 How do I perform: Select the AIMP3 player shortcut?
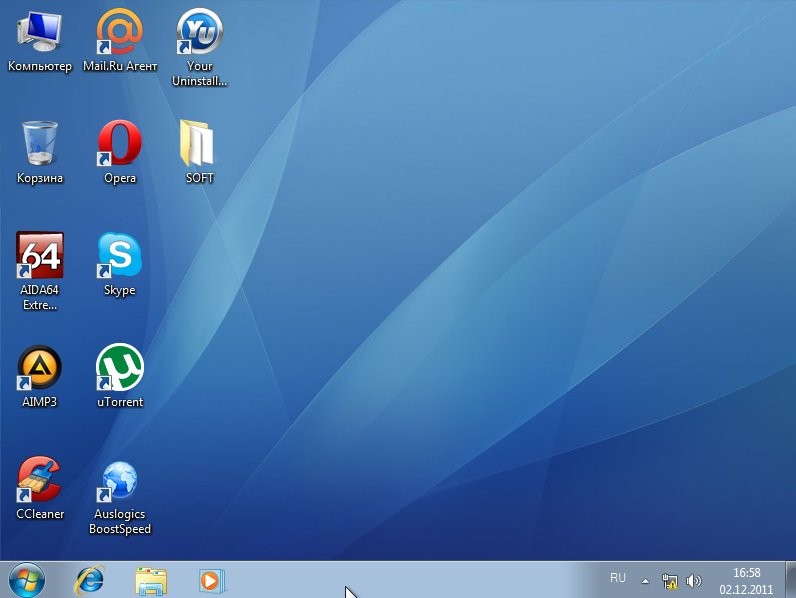pos(40,376)
